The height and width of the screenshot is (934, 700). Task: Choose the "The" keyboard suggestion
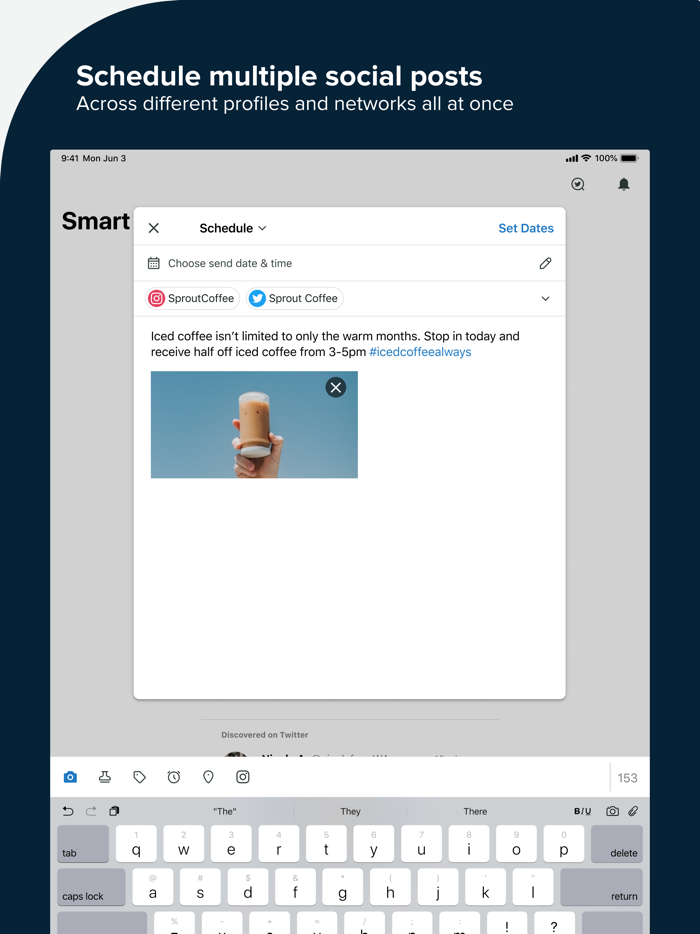(225, 811)
